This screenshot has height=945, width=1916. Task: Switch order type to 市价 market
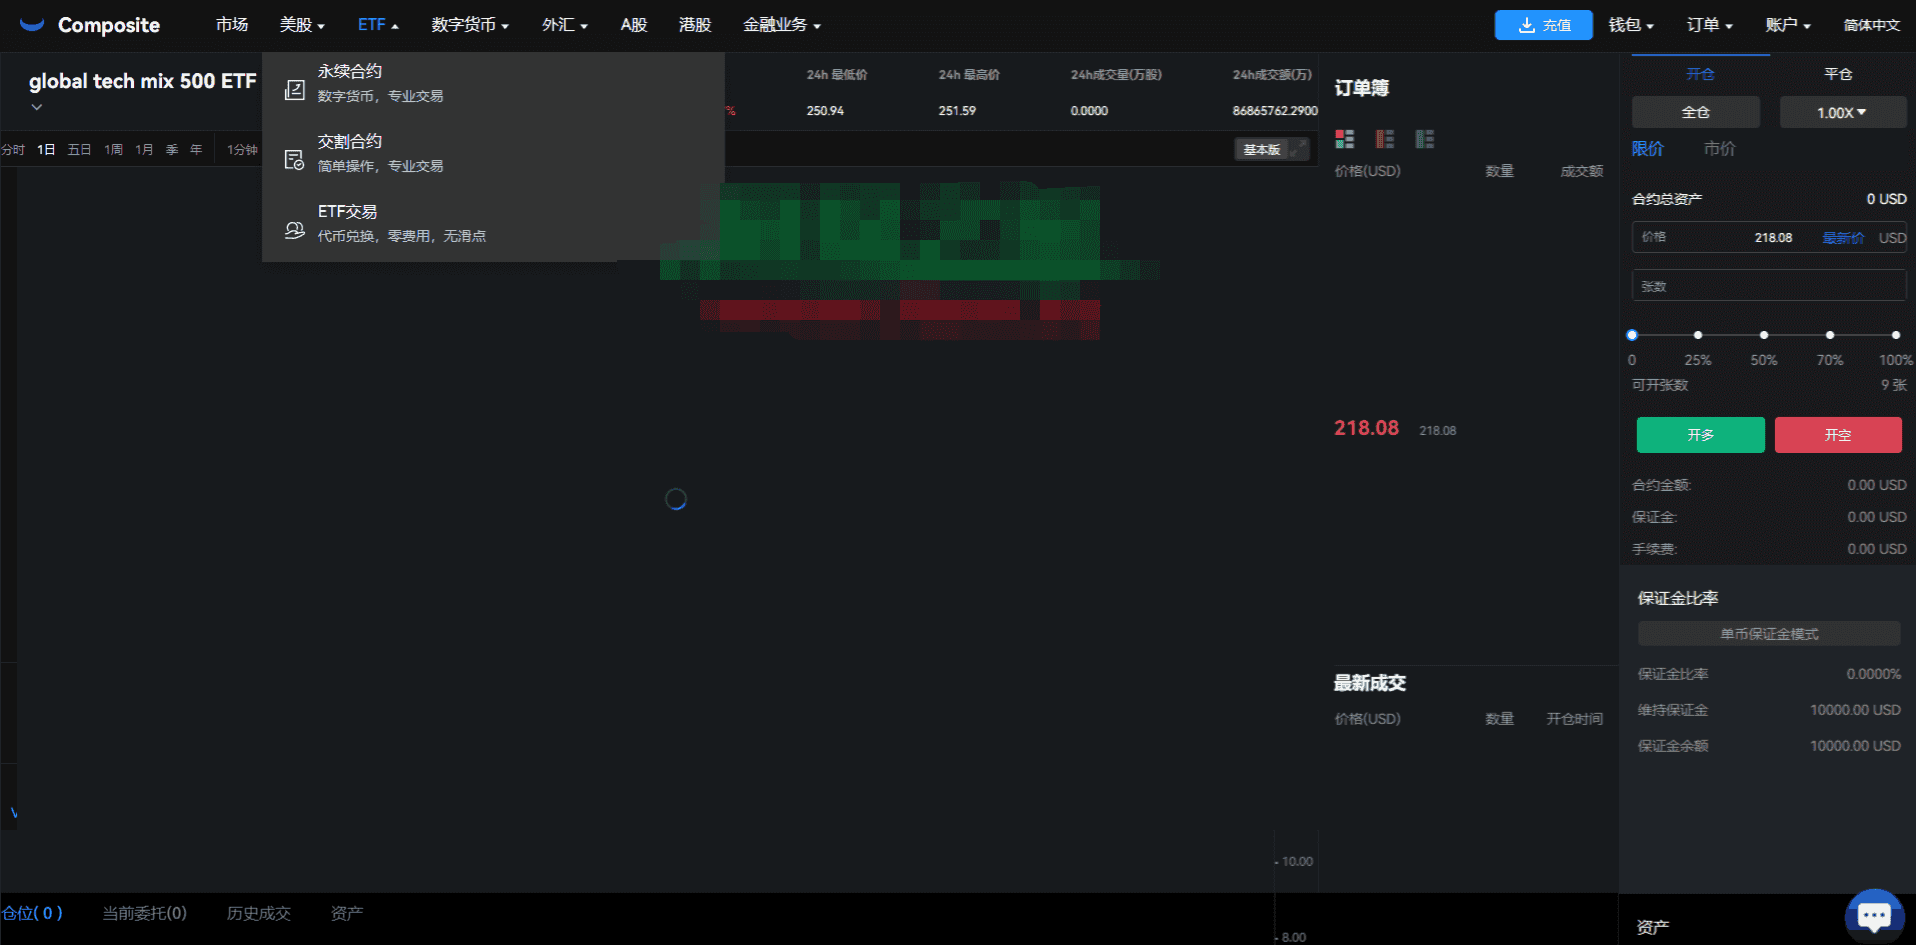[x=1719, y=149]
